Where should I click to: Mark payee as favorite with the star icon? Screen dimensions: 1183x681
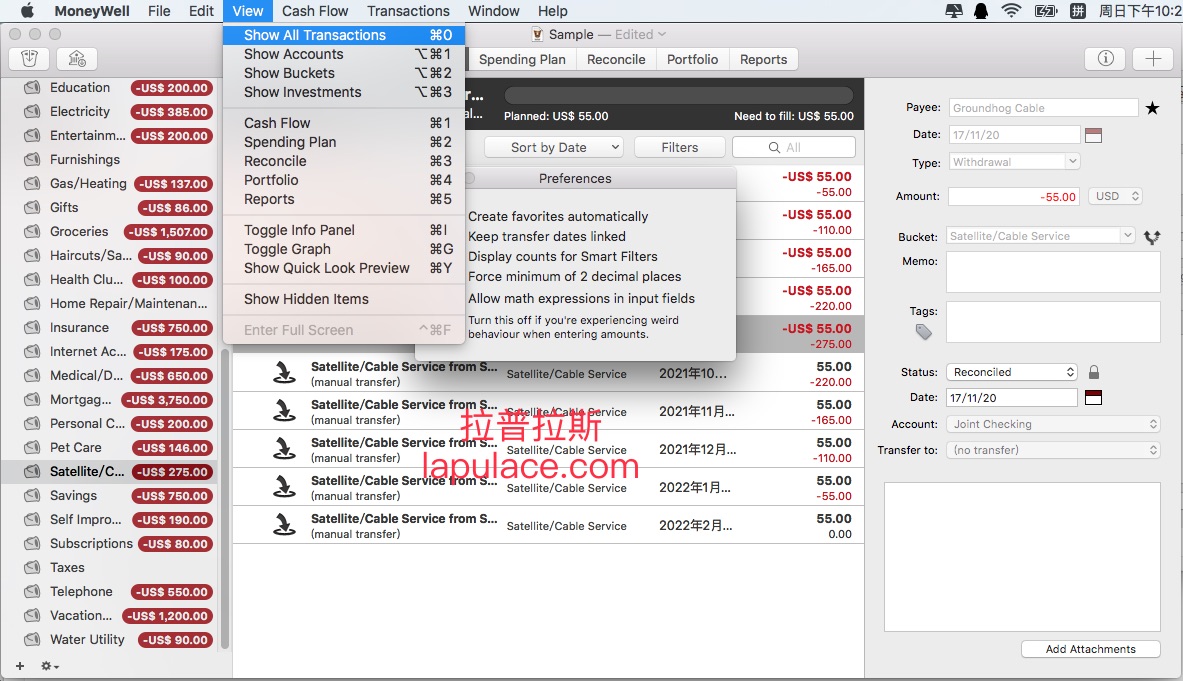(x=1152, y=108)
